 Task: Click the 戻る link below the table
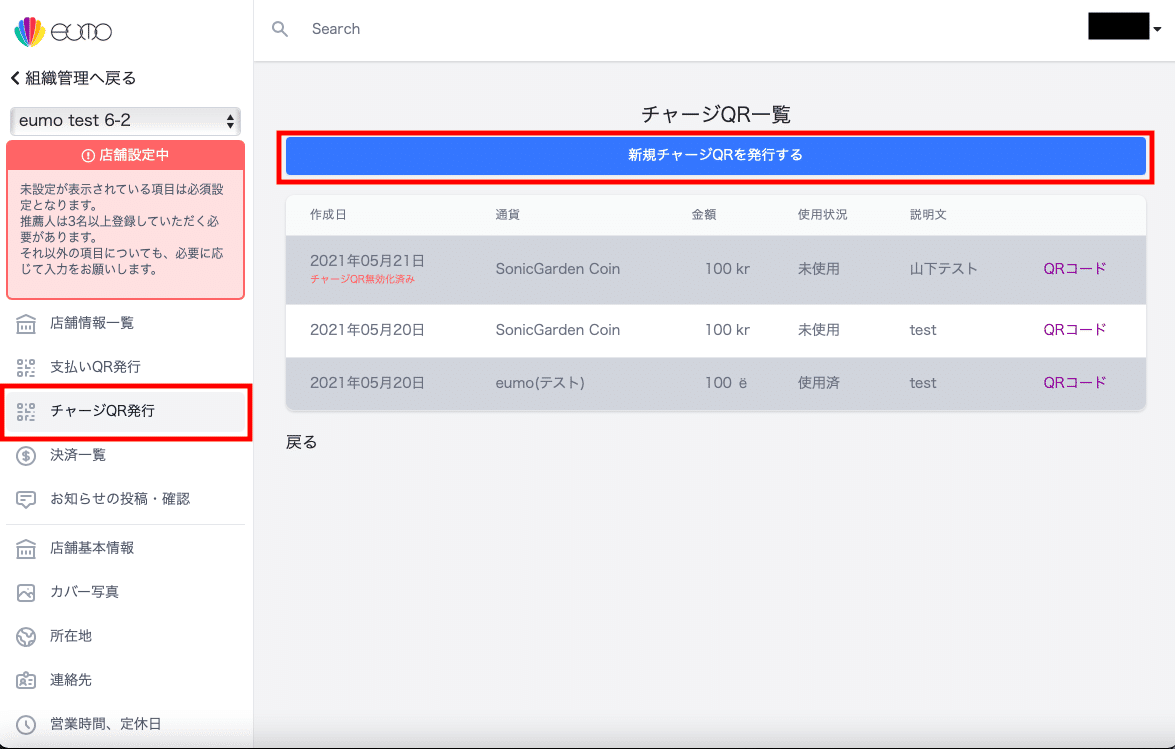pos(301,443)
